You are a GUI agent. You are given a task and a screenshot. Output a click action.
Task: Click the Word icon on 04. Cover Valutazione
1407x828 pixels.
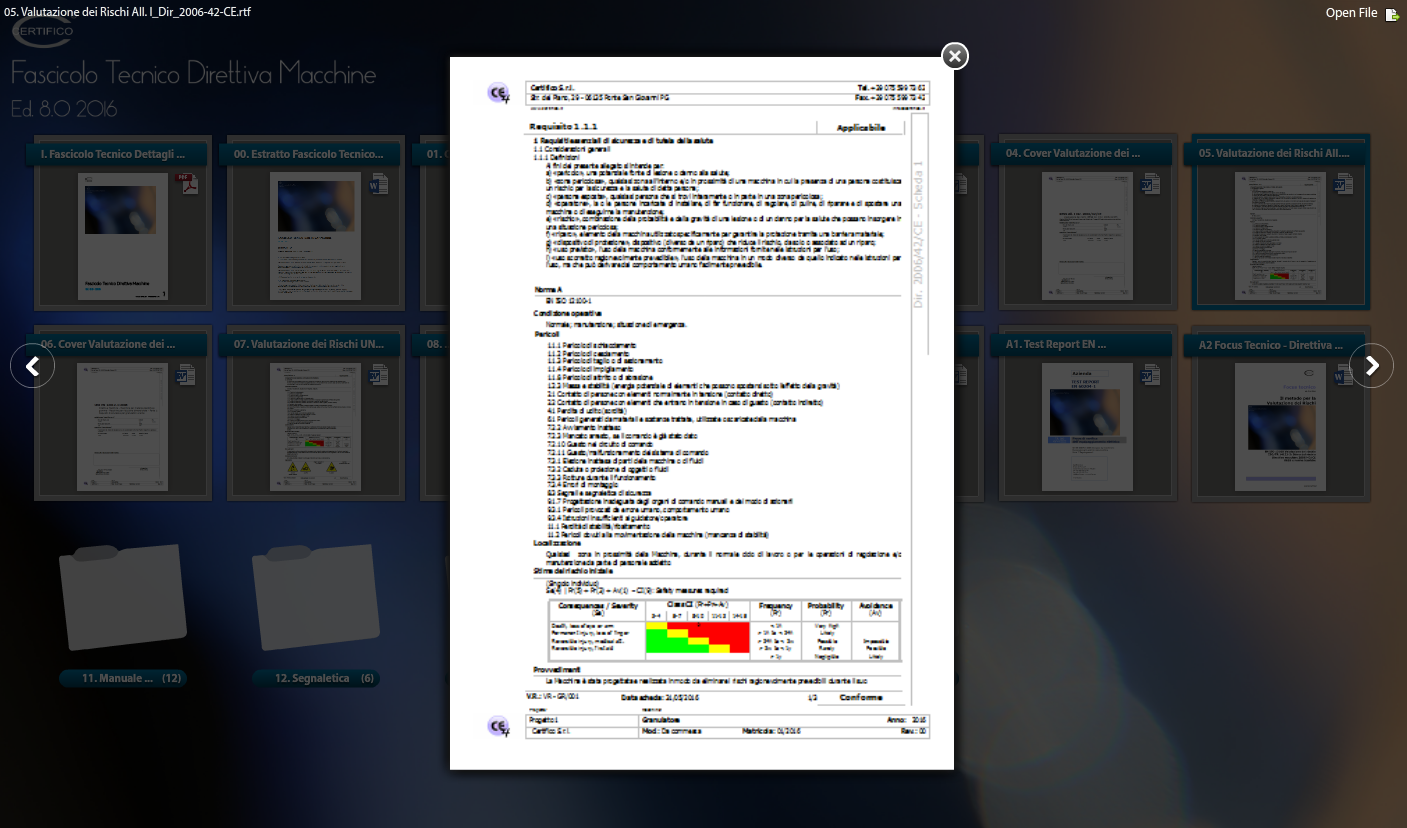coord(1151,184)
